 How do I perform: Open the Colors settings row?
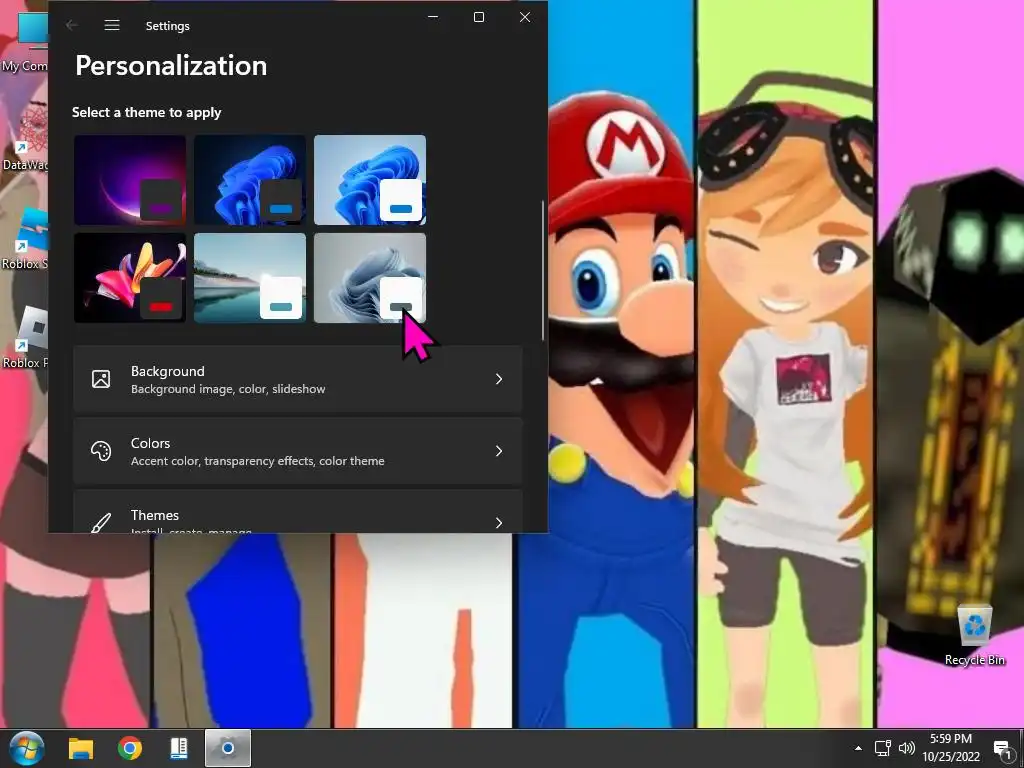(x=298, y=451)
